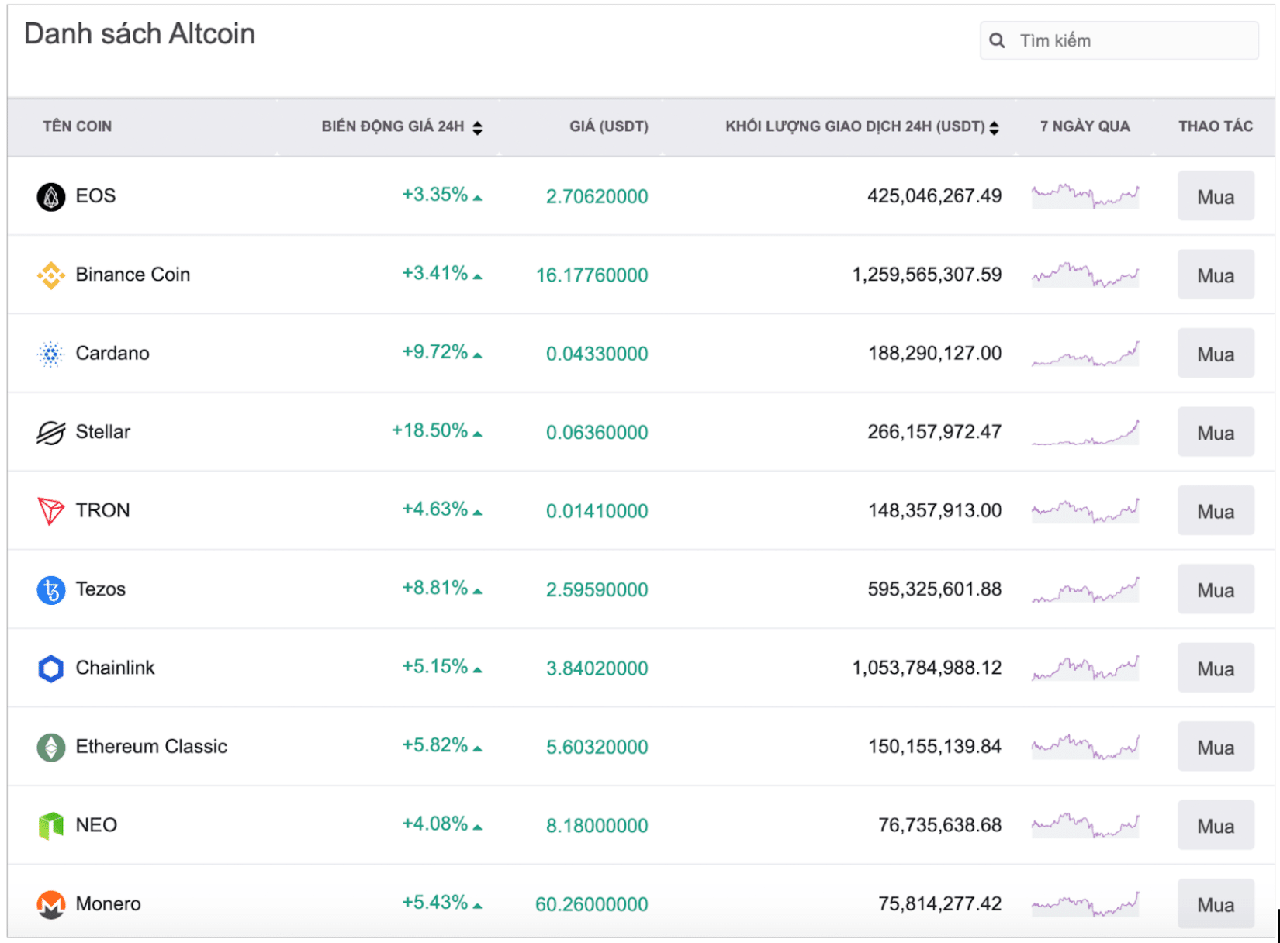Viewport: 1280px width, 943px height.
Task: Click the Binance Coin price 16.17760000
Action: [x=592, y=275]
